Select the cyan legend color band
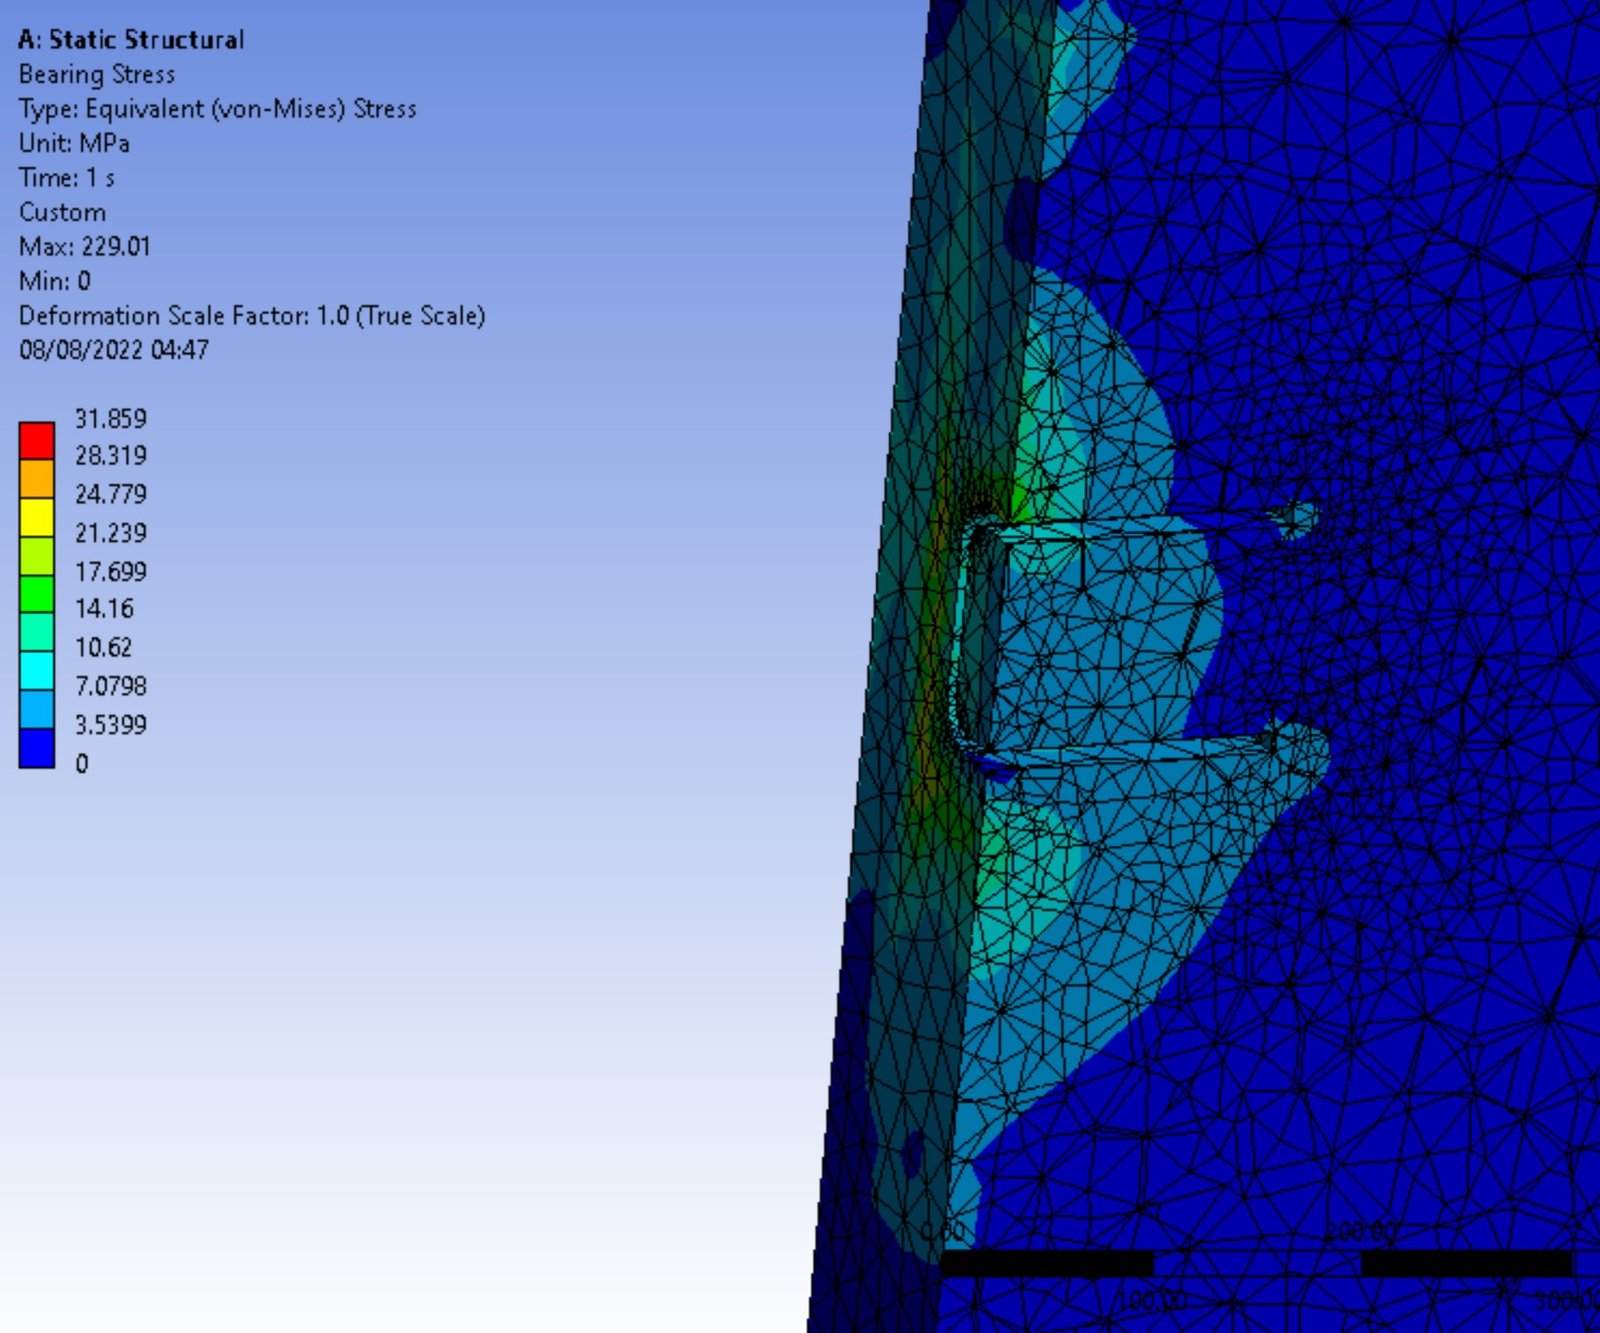This screenshot has width=1600, height=1333. point(37,671)
